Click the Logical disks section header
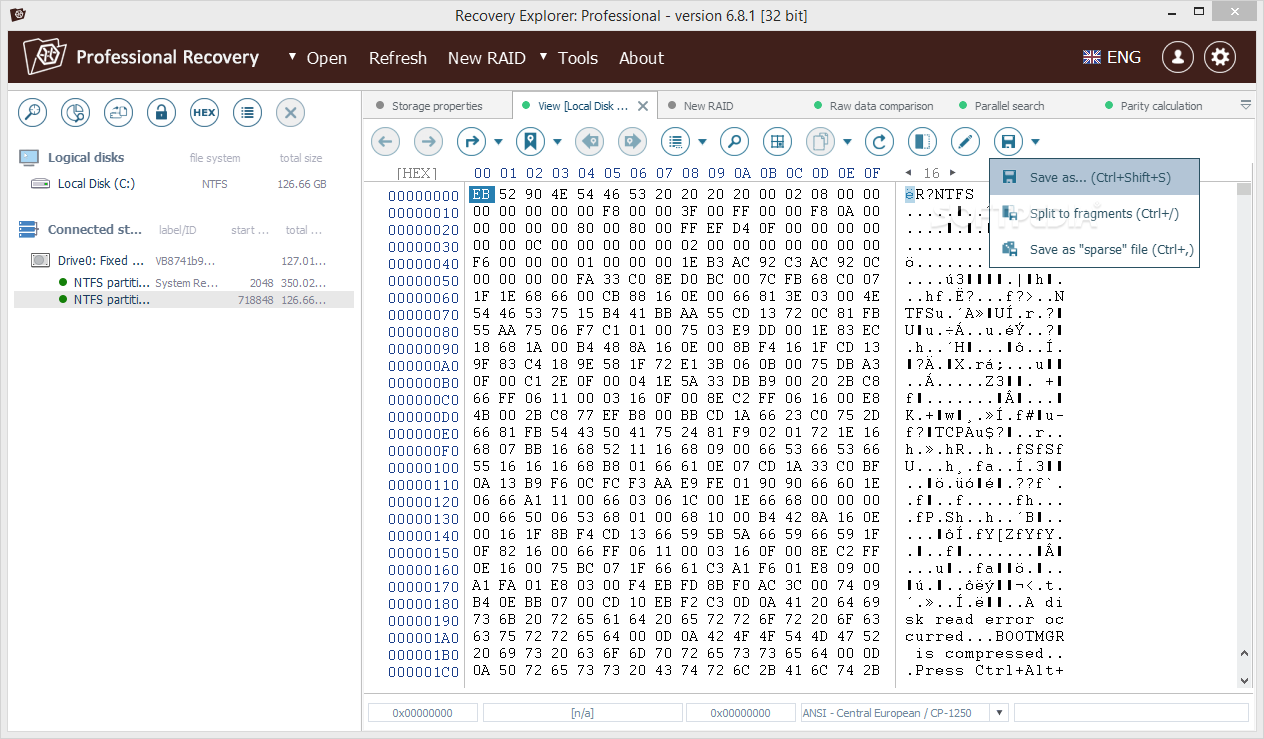1264x739 pixels. 86,158
